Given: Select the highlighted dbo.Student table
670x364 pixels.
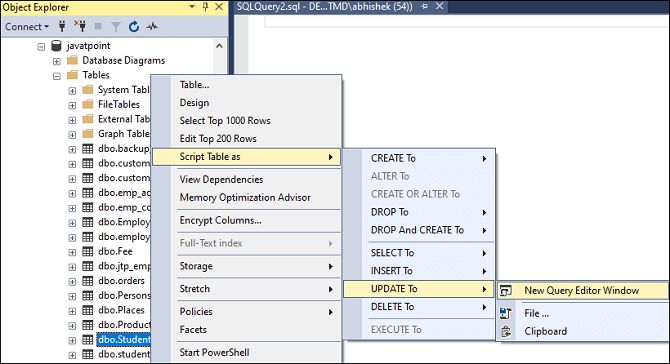Looking at the screenshot, I should tap(124, 339).
